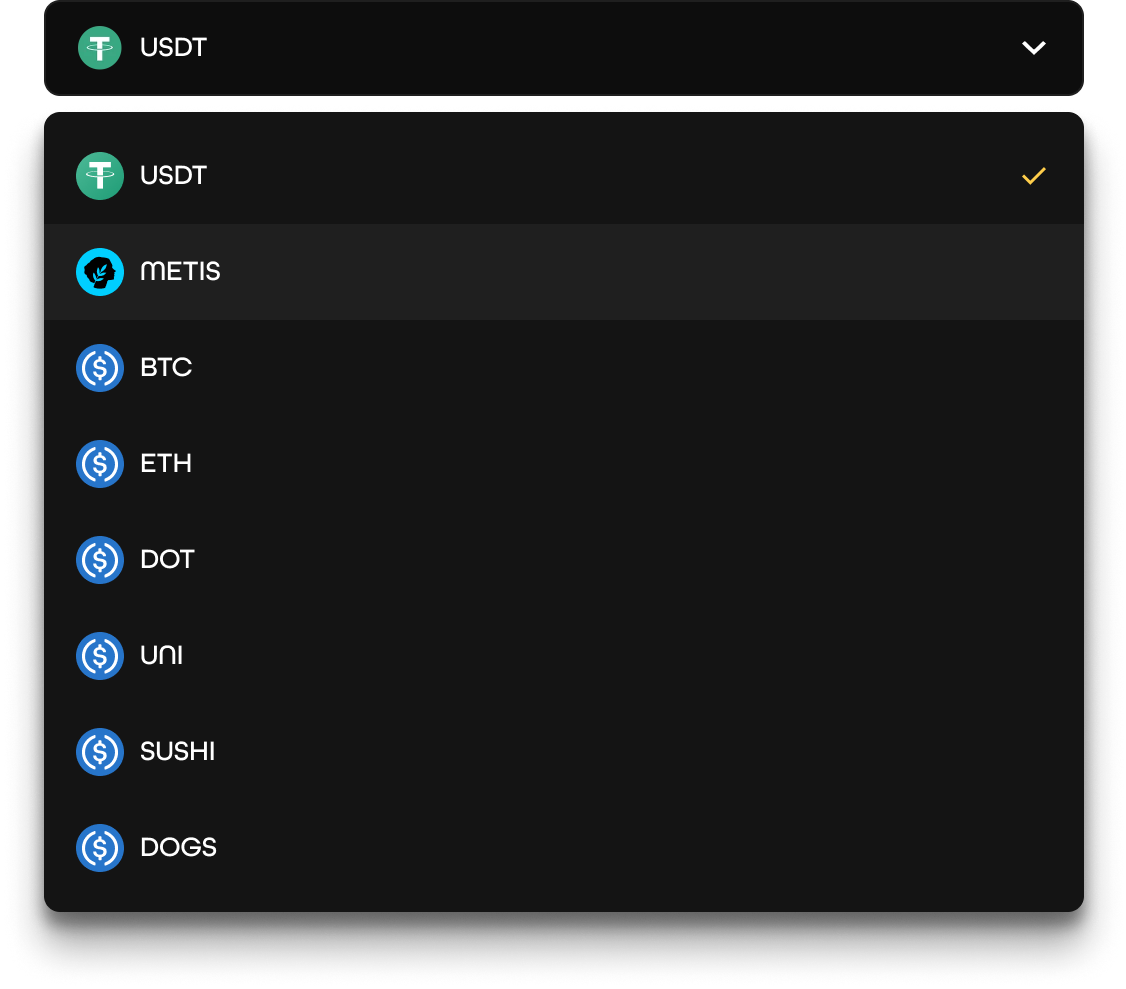This screenshot has width=1126, height=989.
Task: Click the USDT Tether icon in the list
Action: pos(100,176)
